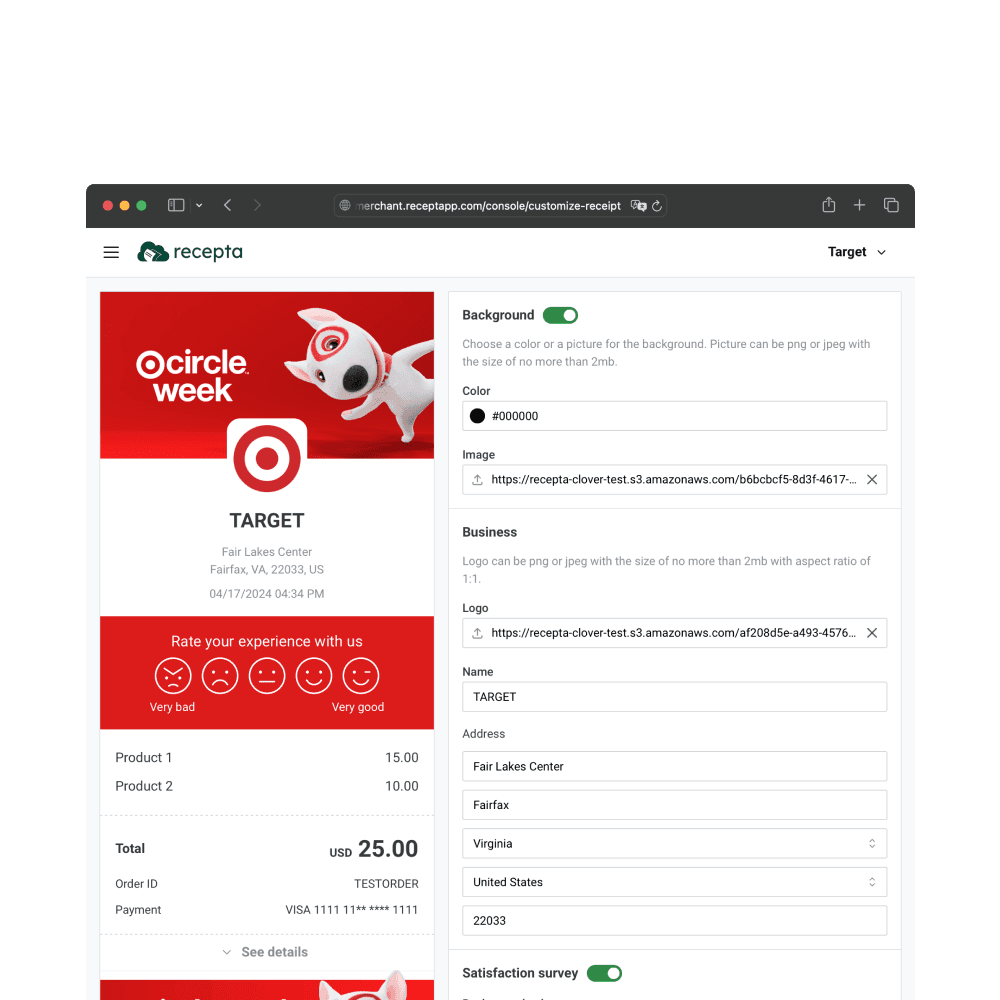Viewport: 1000px width, 1000px height.
Task: Select the smiling face rating
Action: 314,676
